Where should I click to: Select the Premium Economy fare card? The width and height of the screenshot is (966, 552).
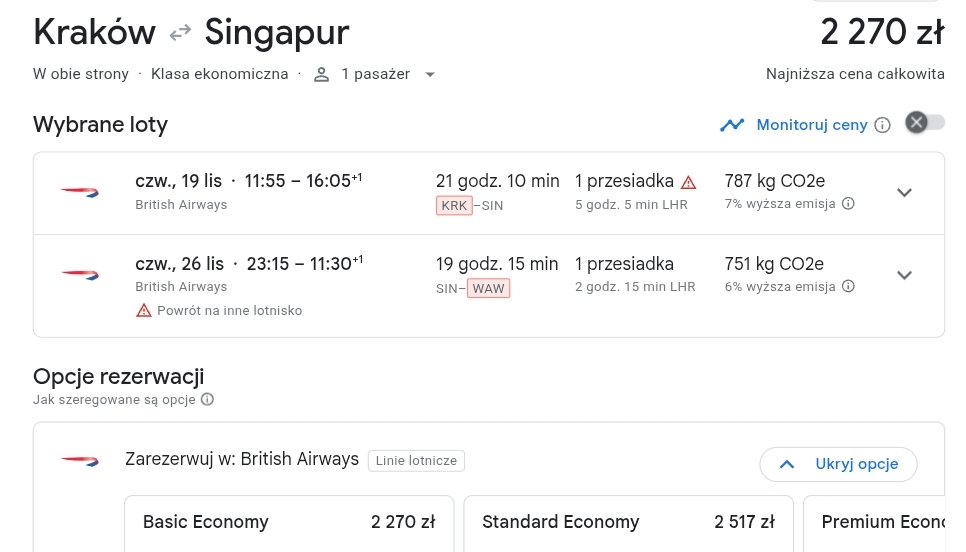874,523
